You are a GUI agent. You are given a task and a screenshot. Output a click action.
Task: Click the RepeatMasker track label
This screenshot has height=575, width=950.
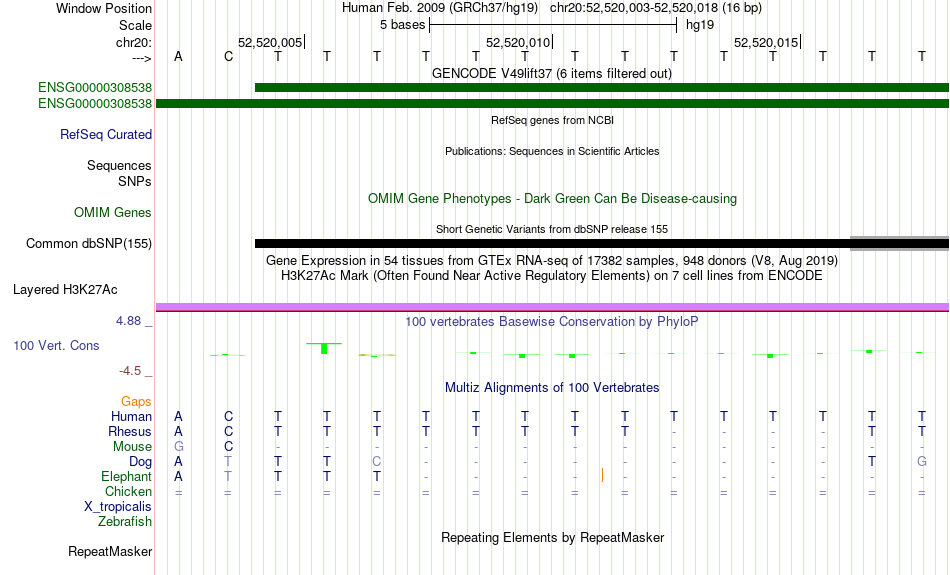point(110,551)
